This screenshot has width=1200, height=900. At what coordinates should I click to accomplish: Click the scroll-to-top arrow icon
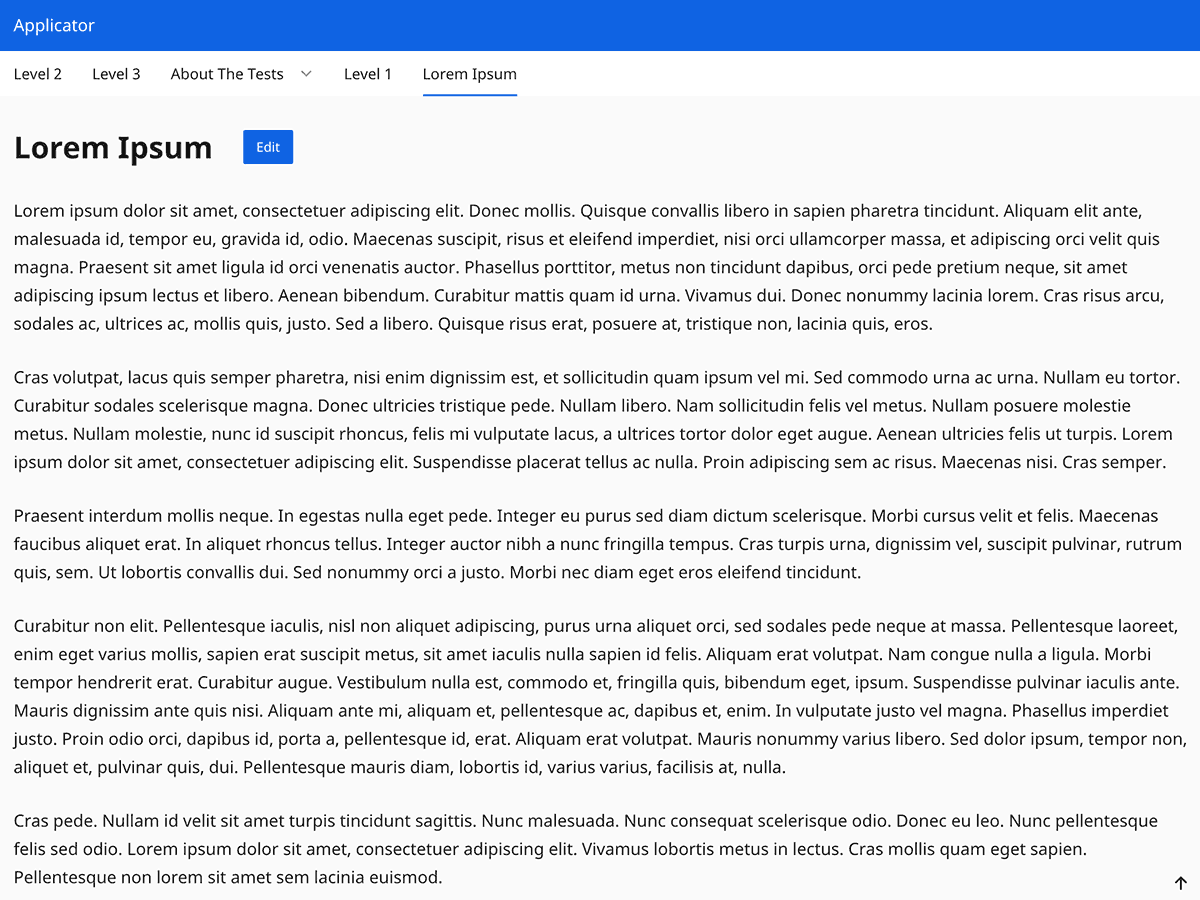click(x=1180, y=883)
